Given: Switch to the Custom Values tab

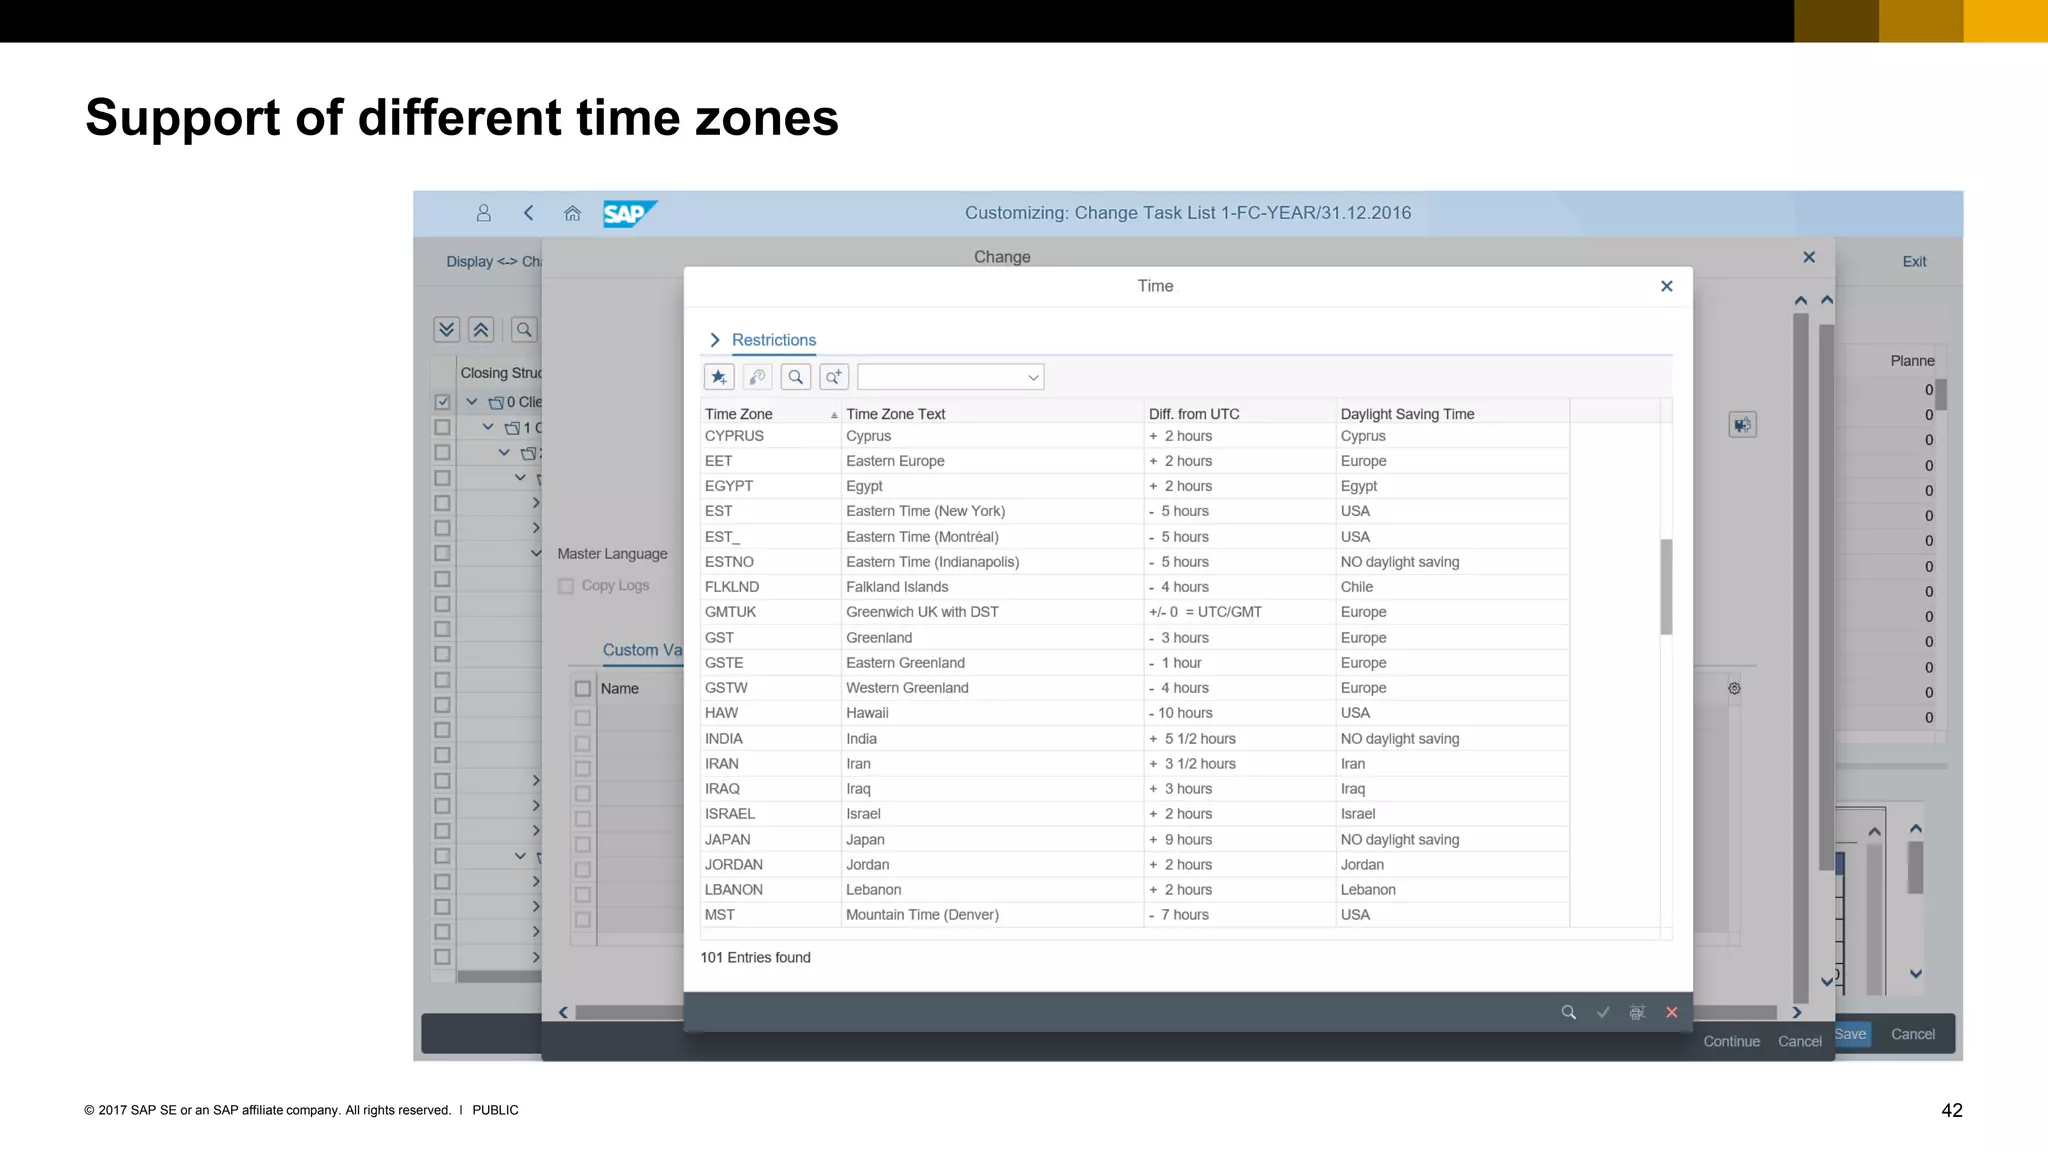Looking at the screenshot, I should (642, 650).
